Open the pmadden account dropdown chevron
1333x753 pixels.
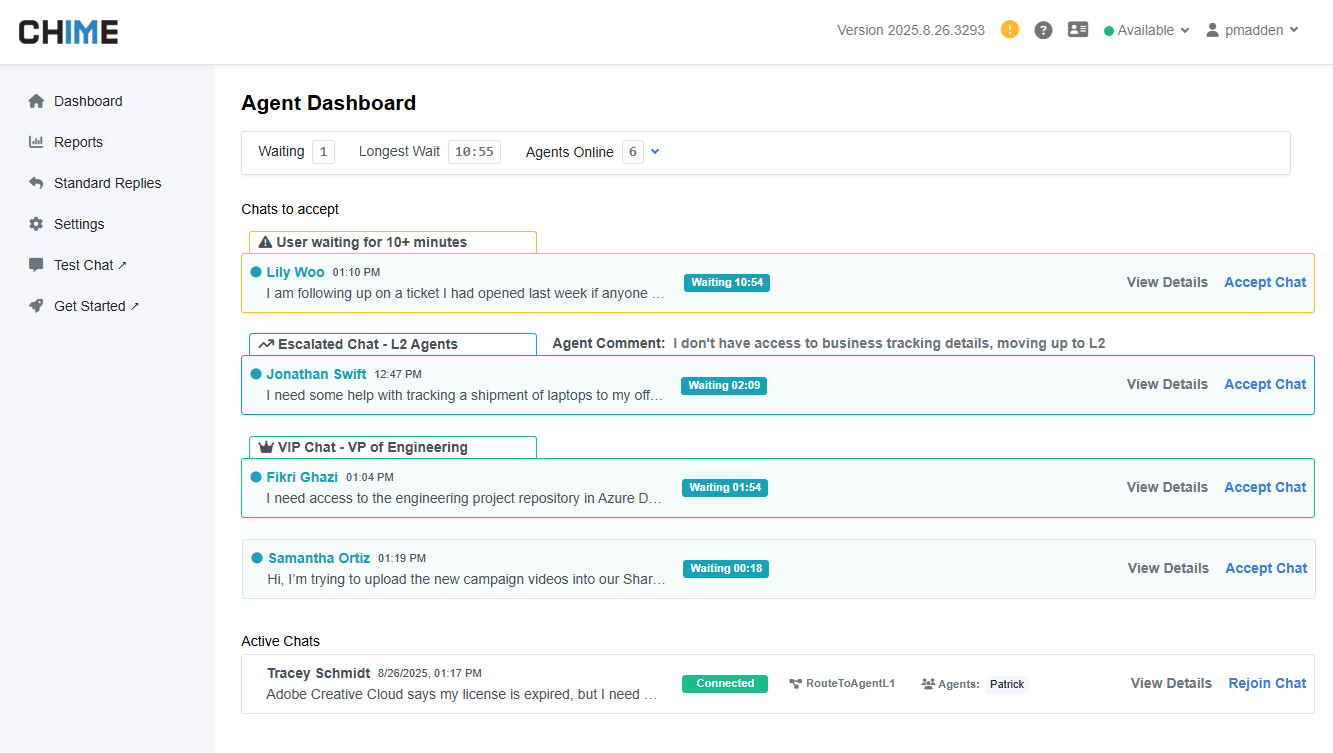1294,30
